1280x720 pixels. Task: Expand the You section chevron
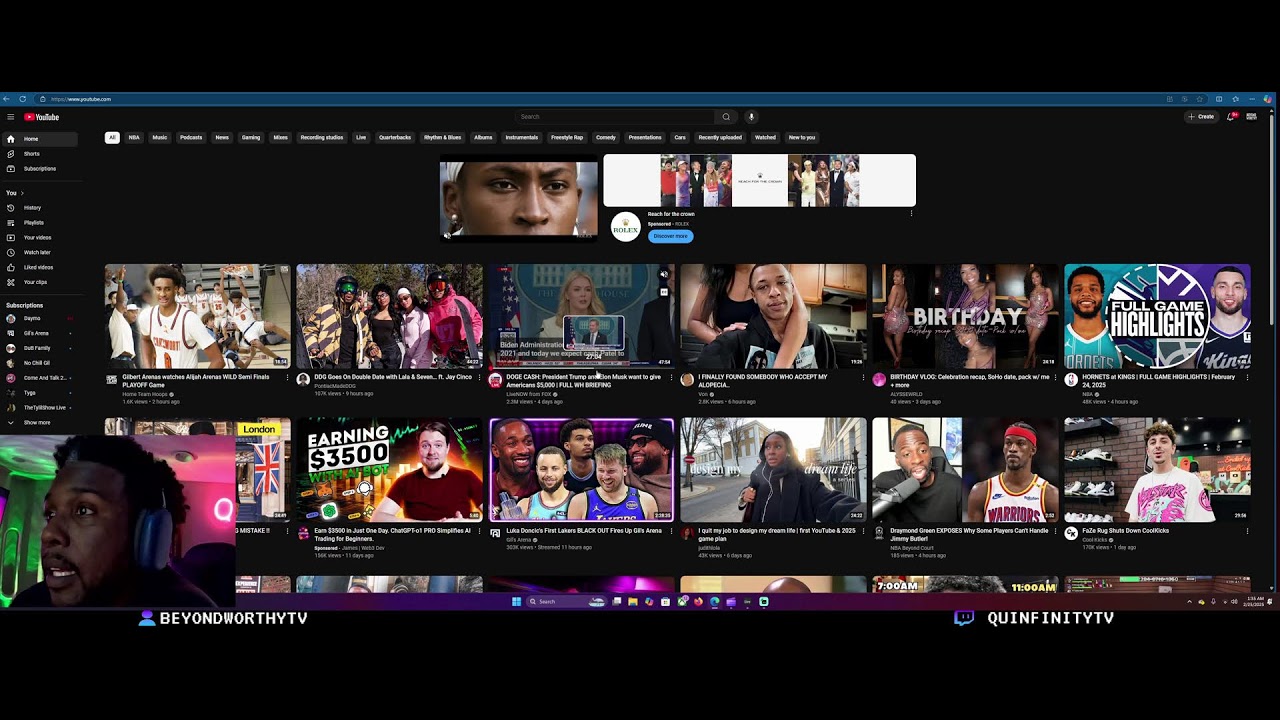pyautogui.click(x=22, y=193)
